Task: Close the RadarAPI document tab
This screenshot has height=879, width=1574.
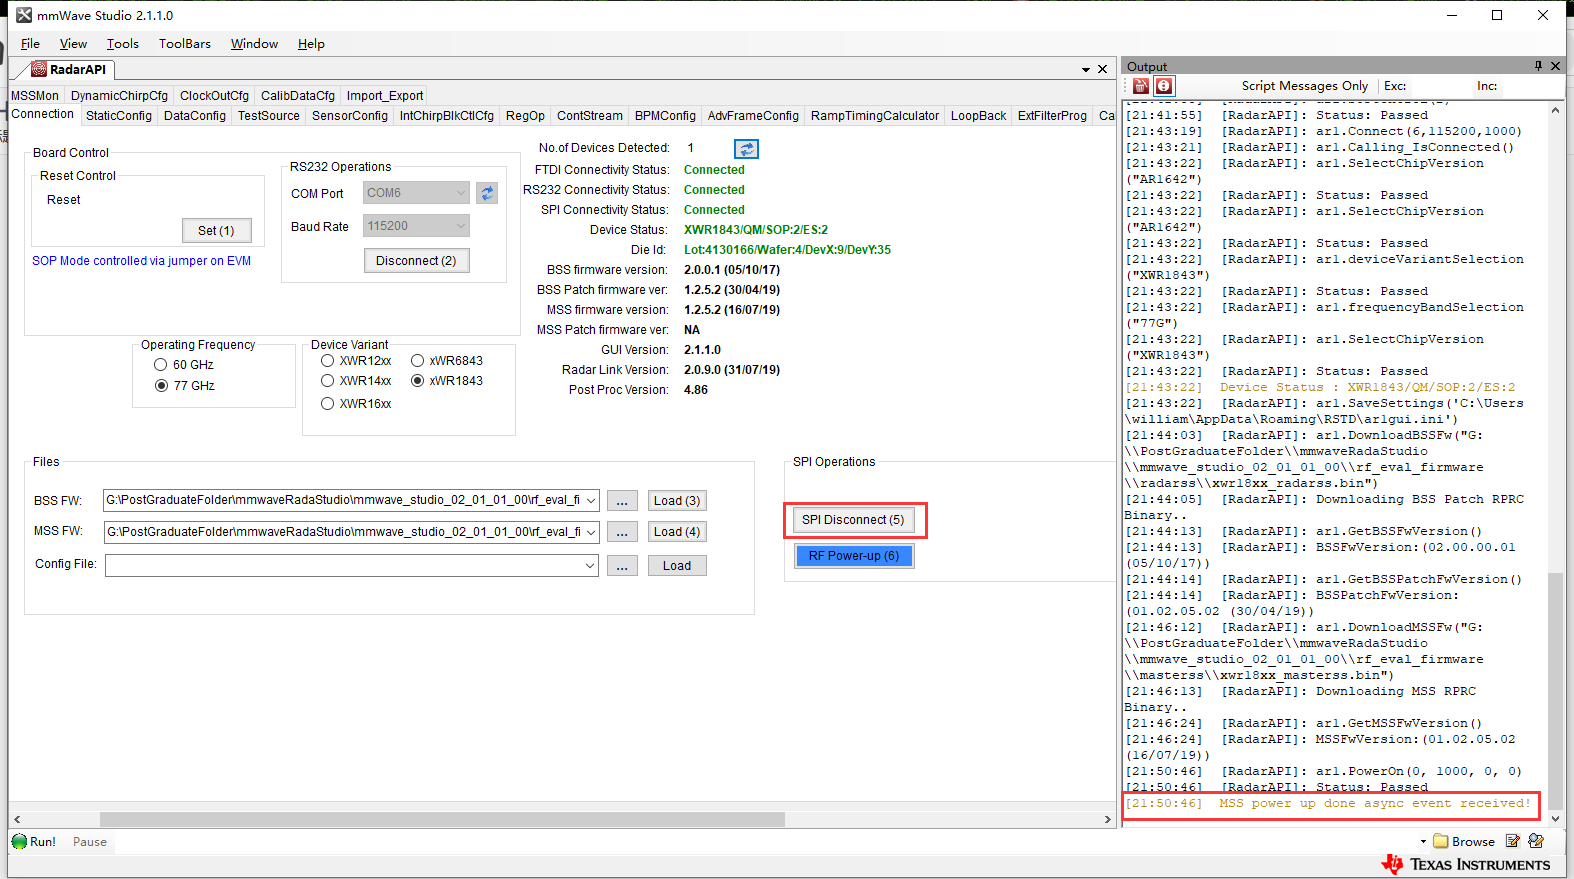Action: [1102, 69]
